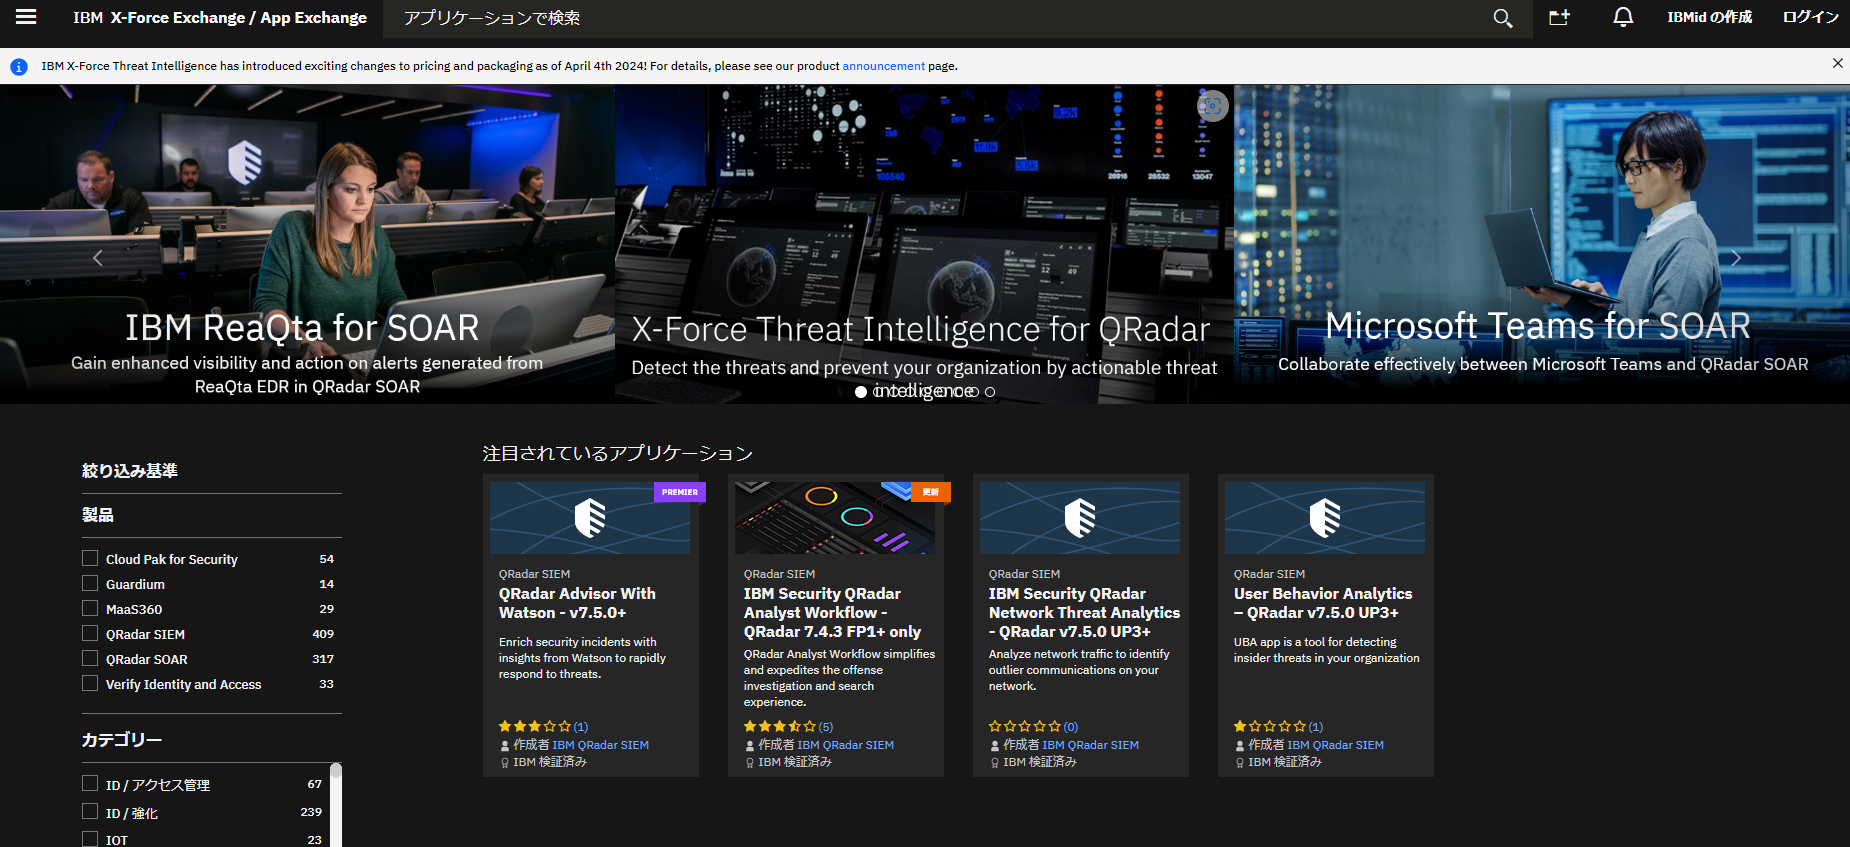
Task: Click the blue info icon in banner
Action: point(19,67)
